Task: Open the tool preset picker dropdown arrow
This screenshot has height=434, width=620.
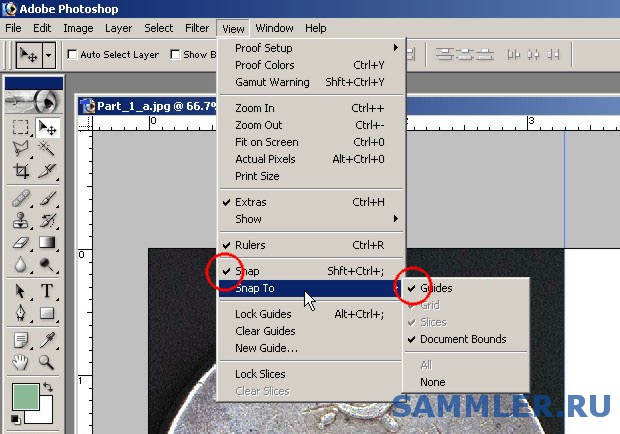Action: coord(50,54)
